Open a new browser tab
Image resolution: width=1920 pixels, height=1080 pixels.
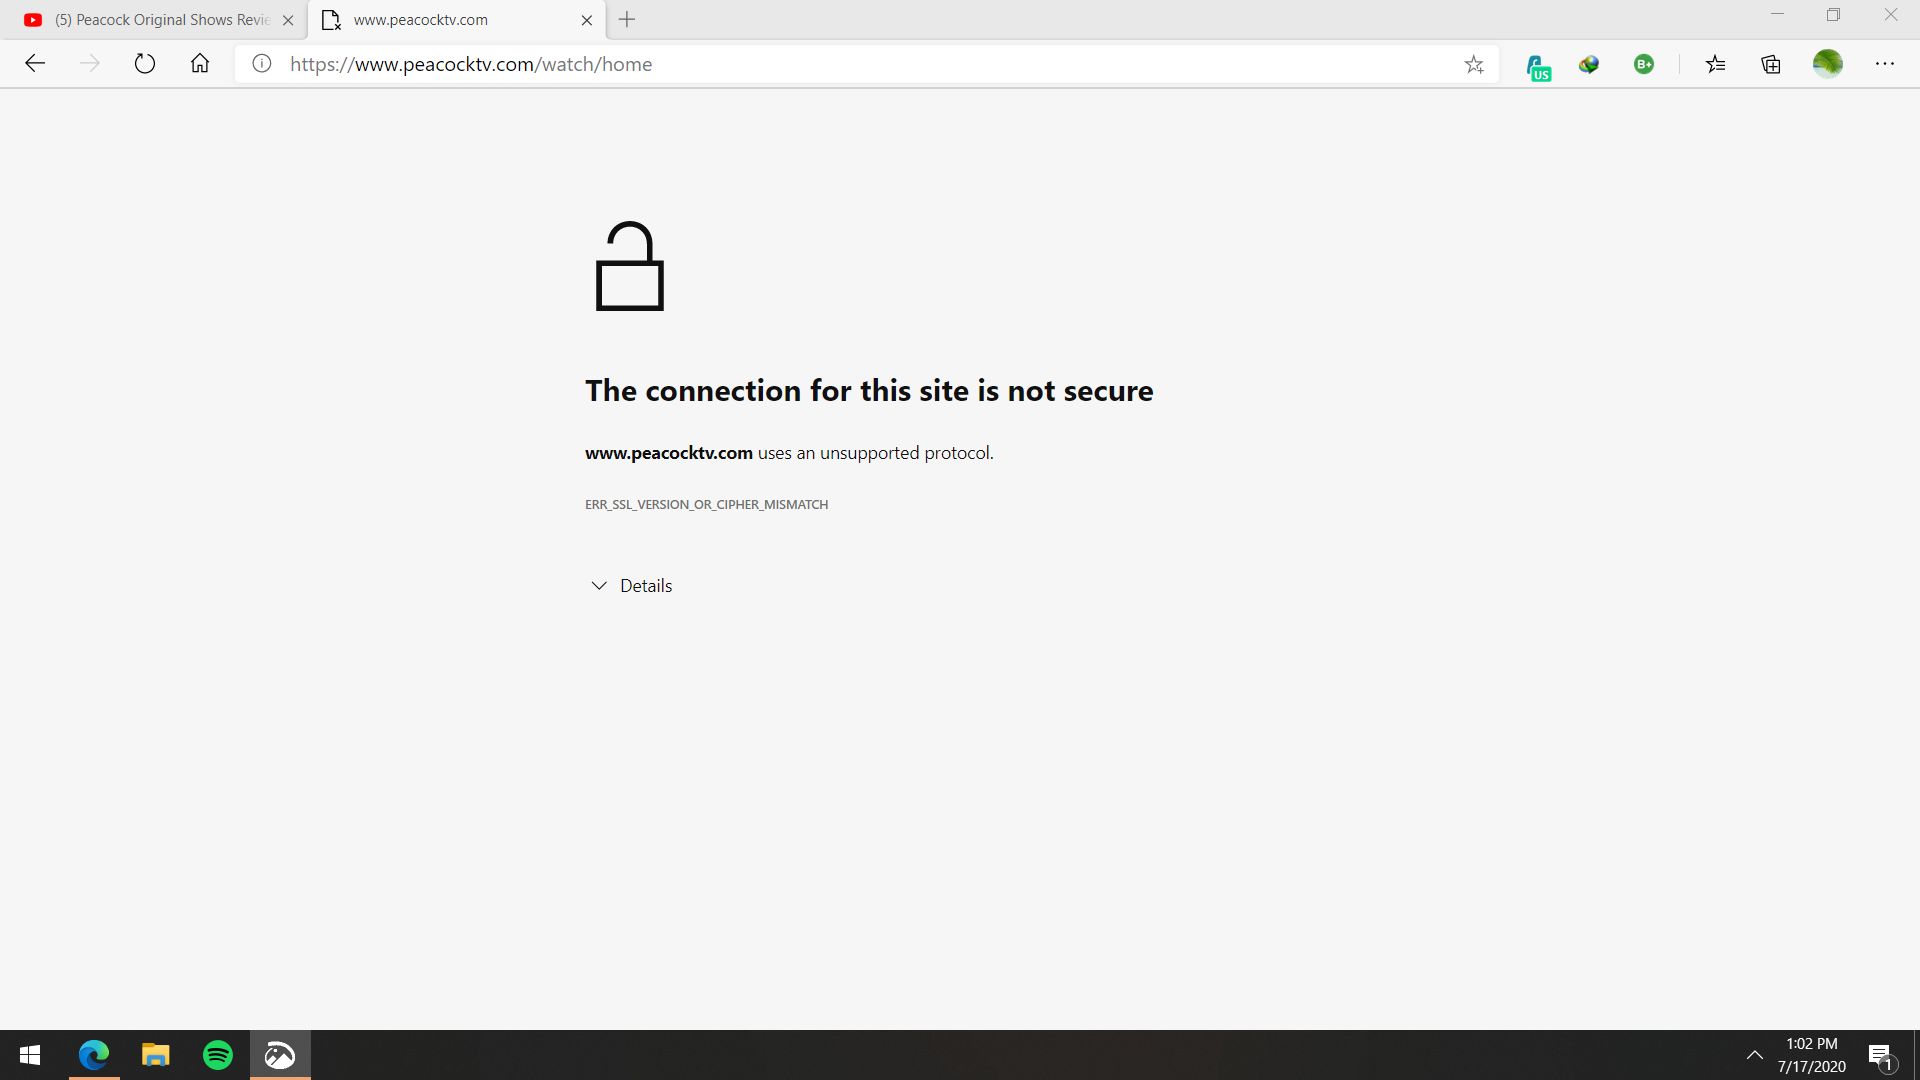pyautogui.click(x=627, y=20)
